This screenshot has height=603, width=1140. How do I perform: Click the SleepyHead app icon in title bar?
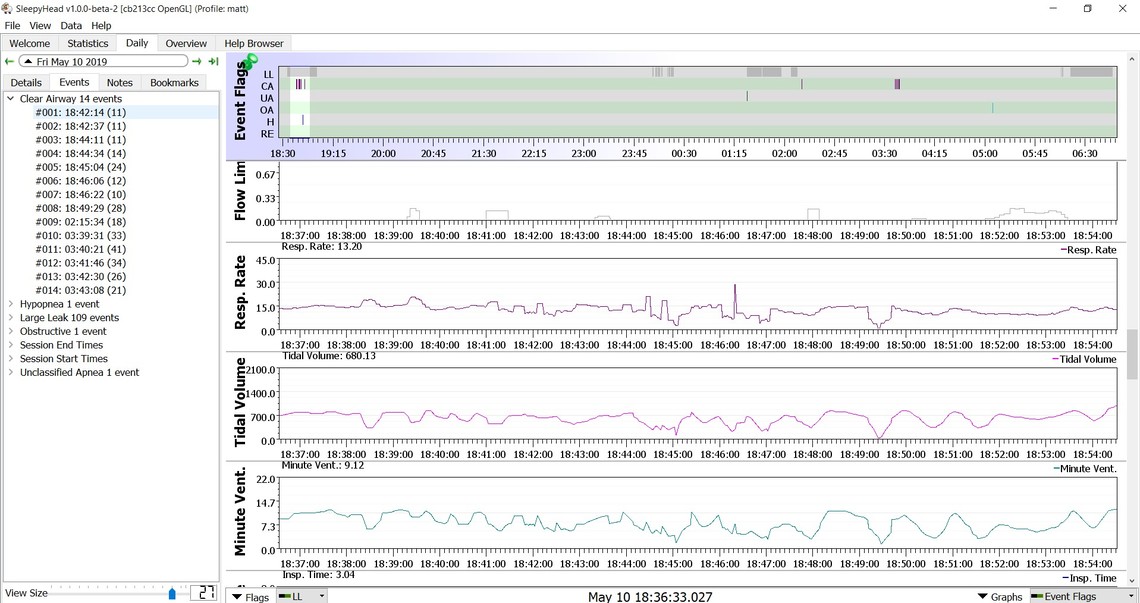[x=7, y=9]
